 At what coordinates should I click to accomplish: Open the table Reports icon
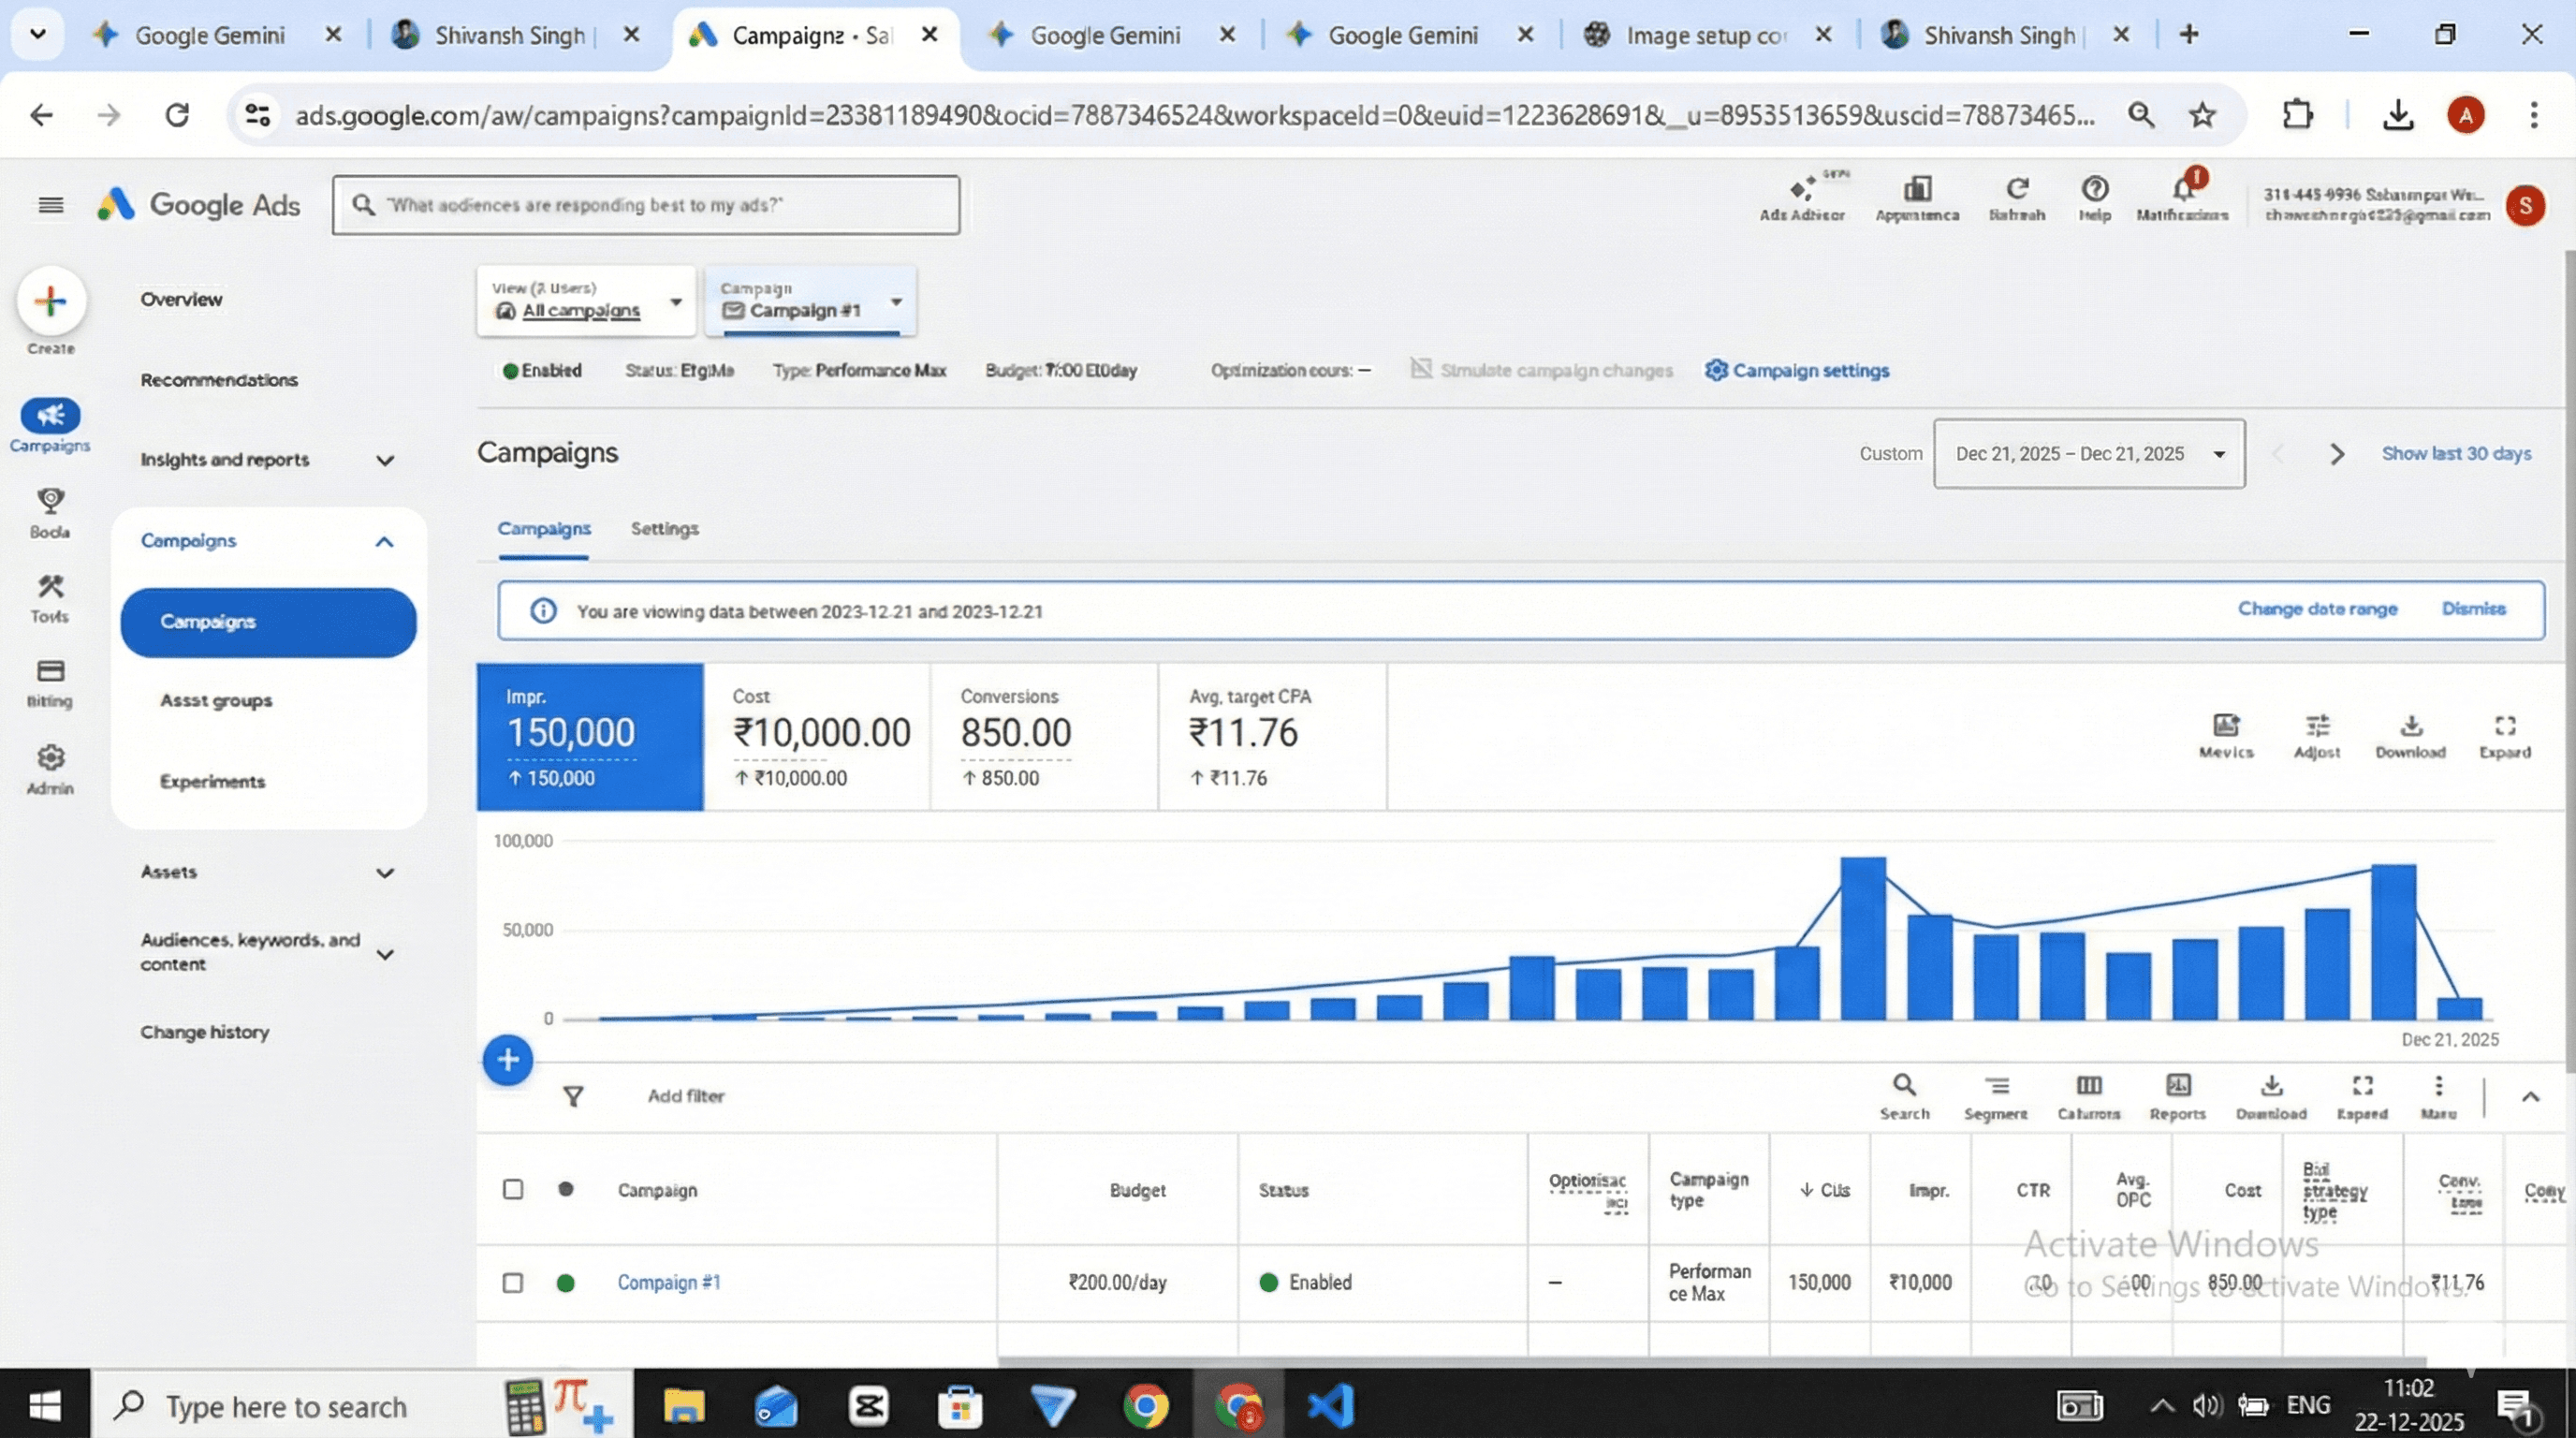[2178, 1085]
